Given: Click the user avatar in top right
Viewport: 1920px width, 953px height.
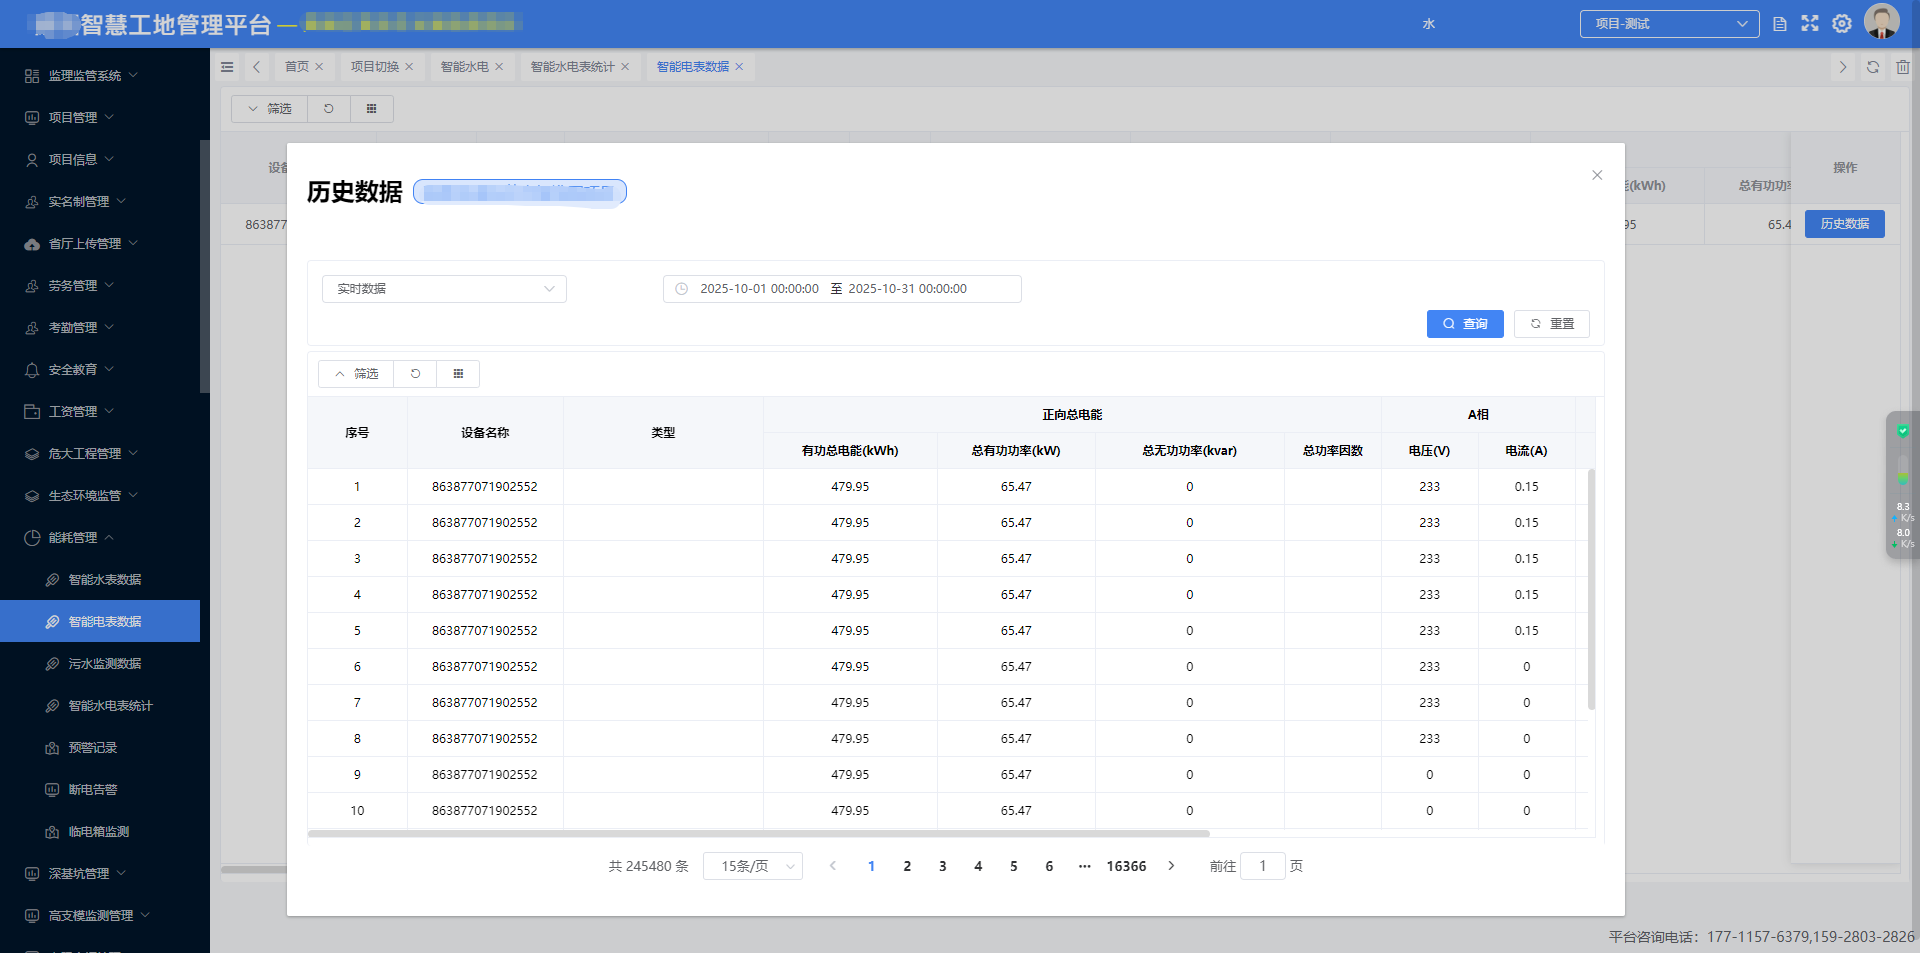Looking at the screenshot, I should click(1881, 22).
